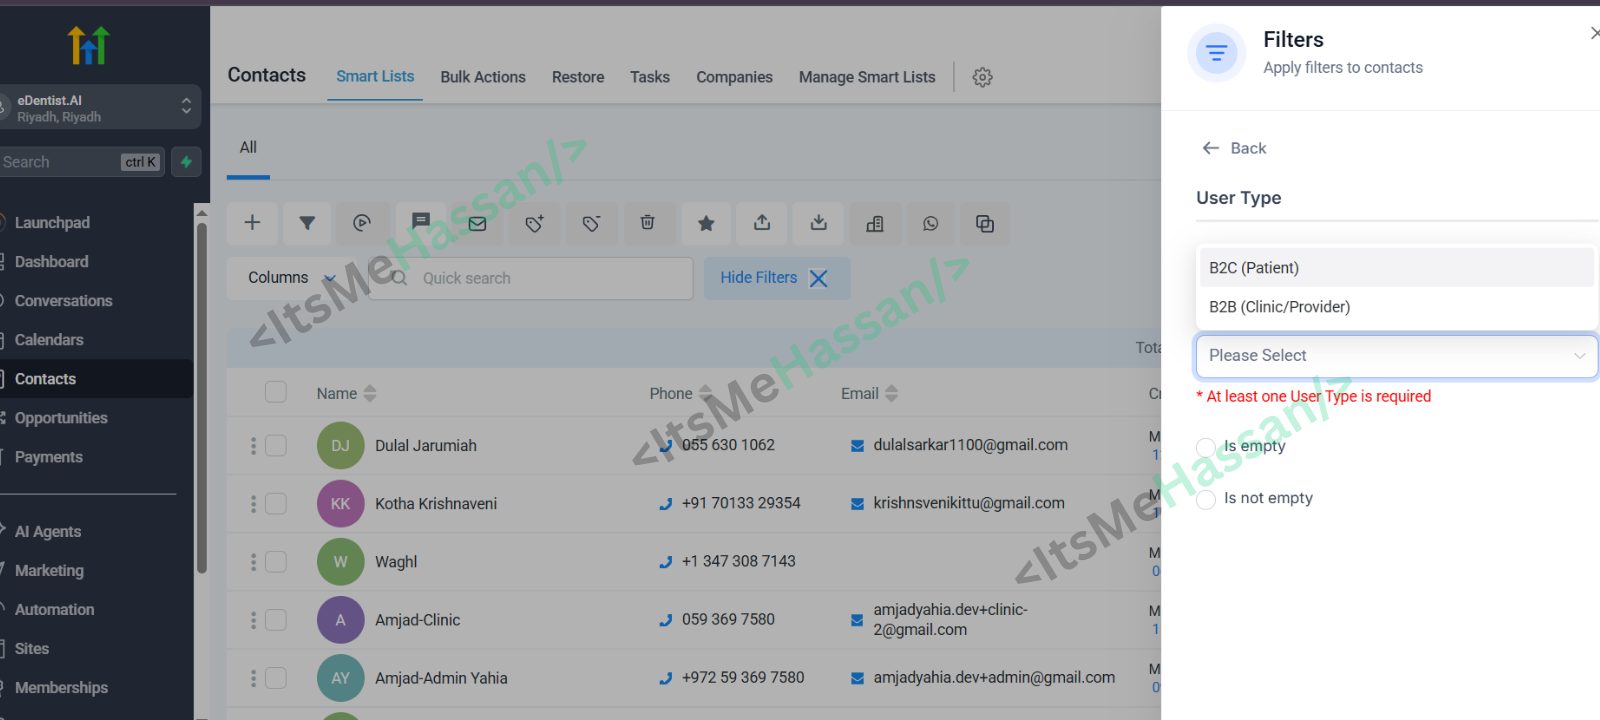Open the 'Please Select' user type dropdown

pyautogui.click(x=1396, y=356)
